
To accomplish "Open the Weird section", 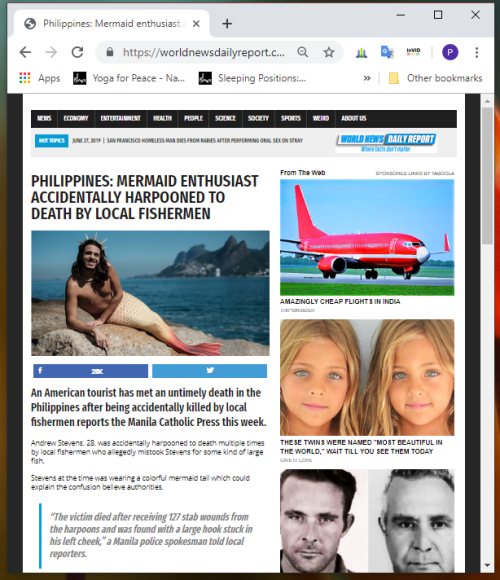I will tap(321, 118).
